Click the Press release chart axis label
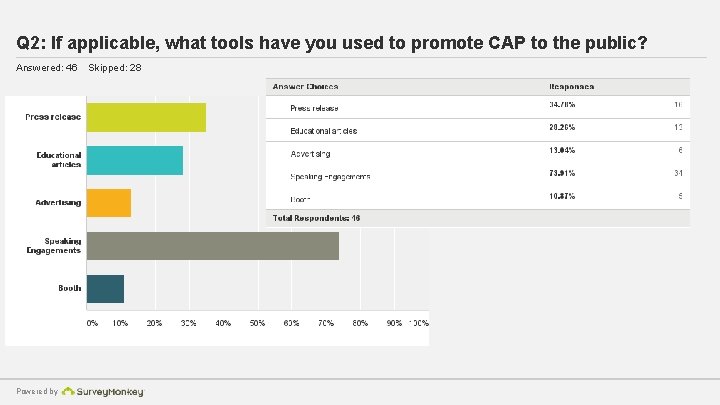The height and width of the screenshot is (405, 720). tap(54, 117)
